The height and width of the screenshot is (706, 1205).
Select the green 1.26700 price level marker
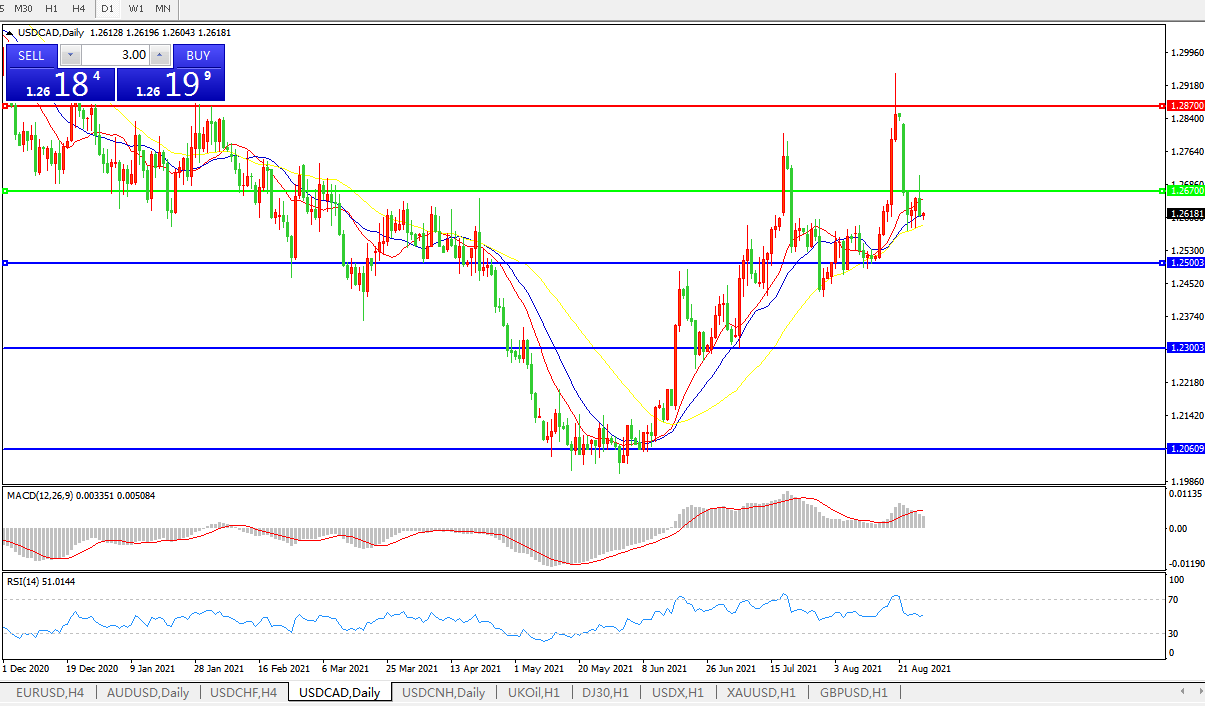point(1184,190)
